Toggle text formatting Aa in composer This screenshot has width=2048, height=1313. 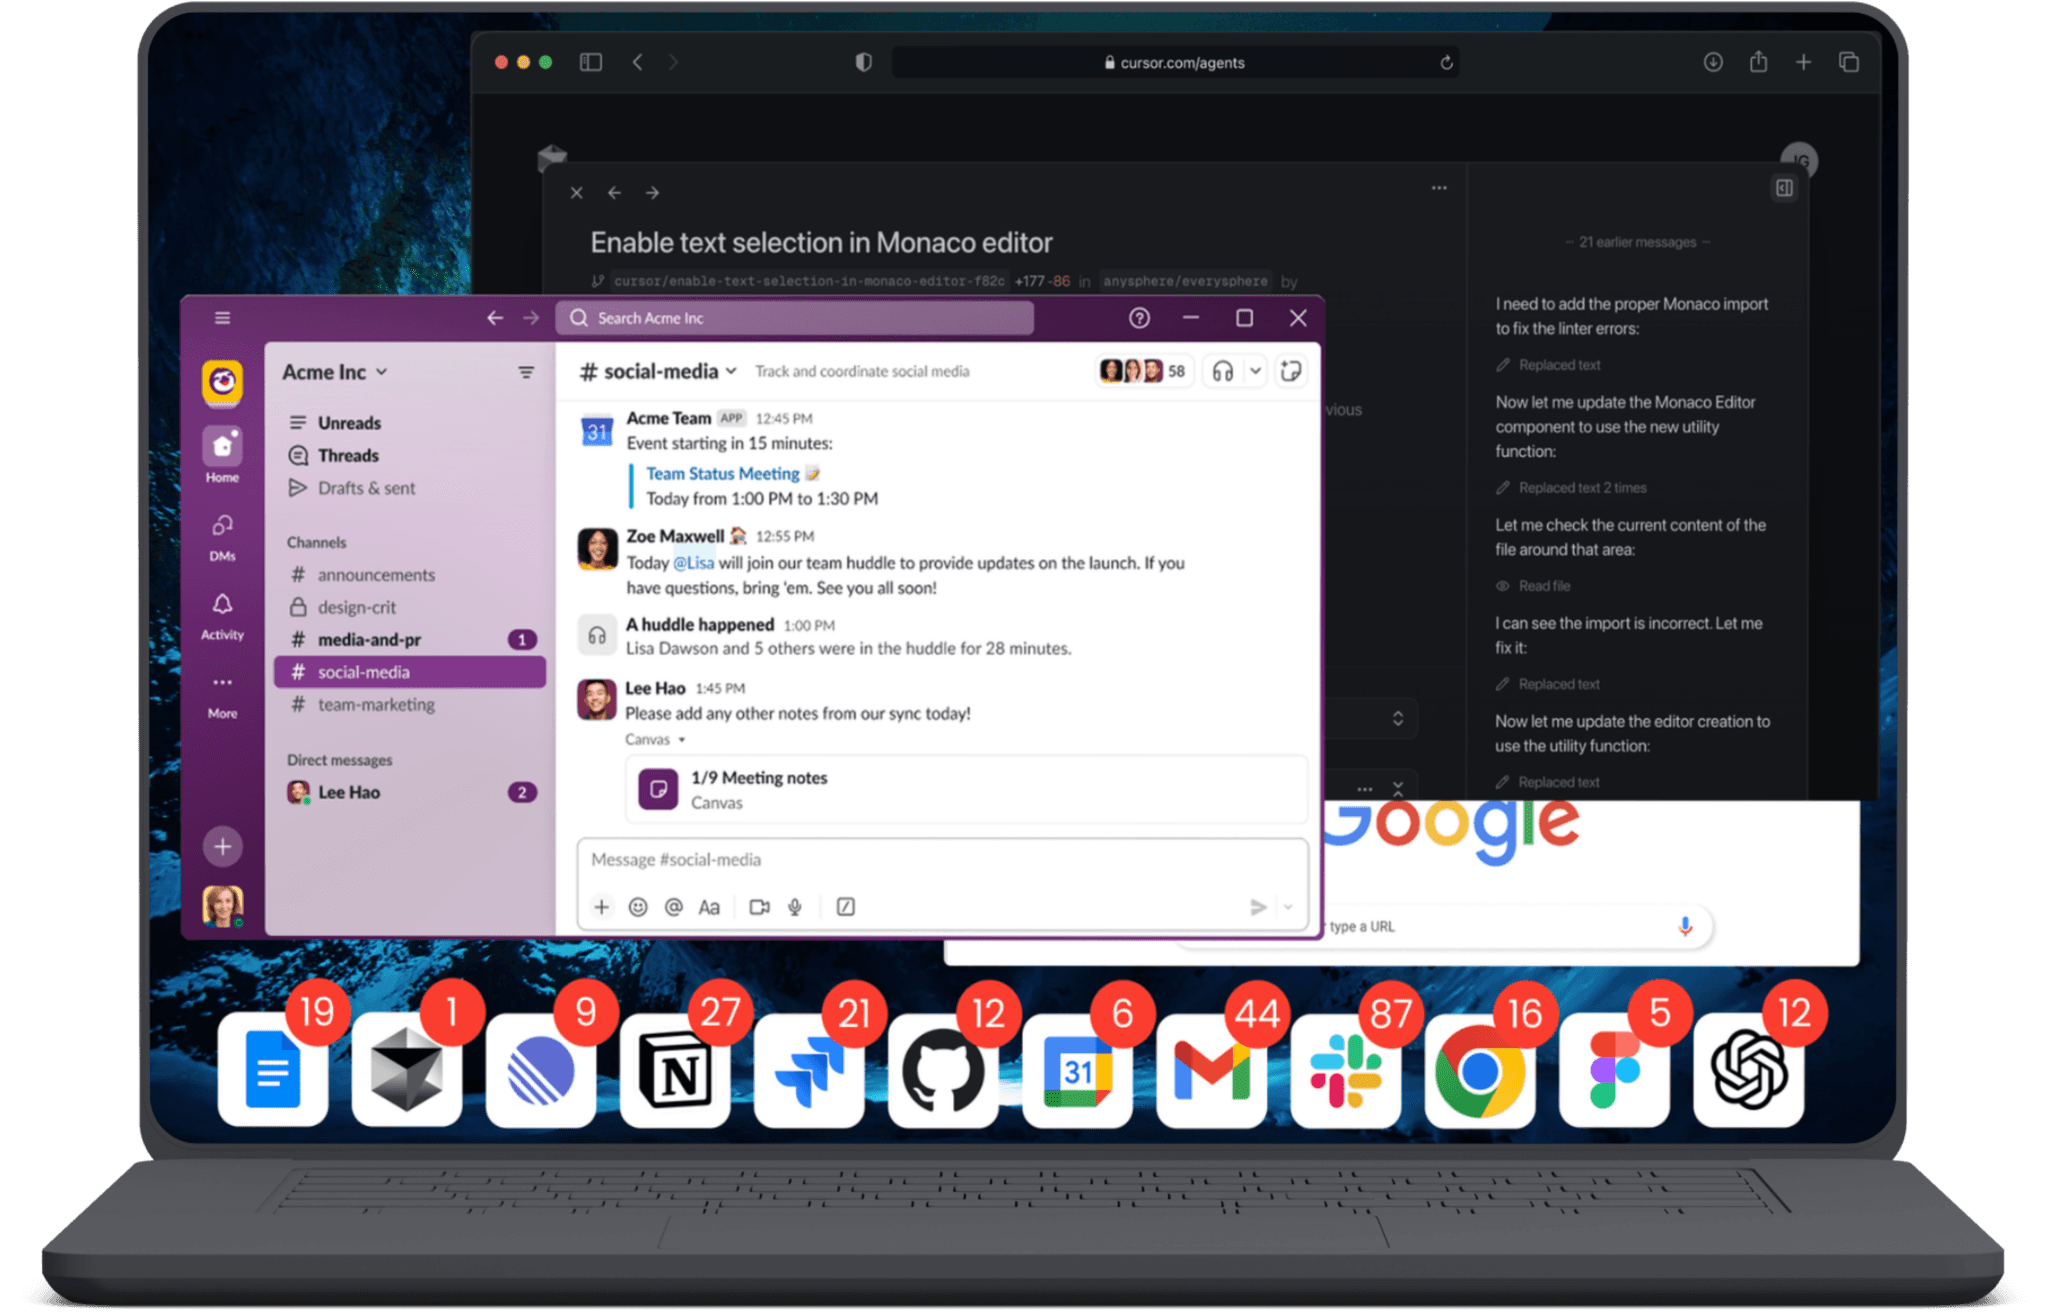point(709,907)
